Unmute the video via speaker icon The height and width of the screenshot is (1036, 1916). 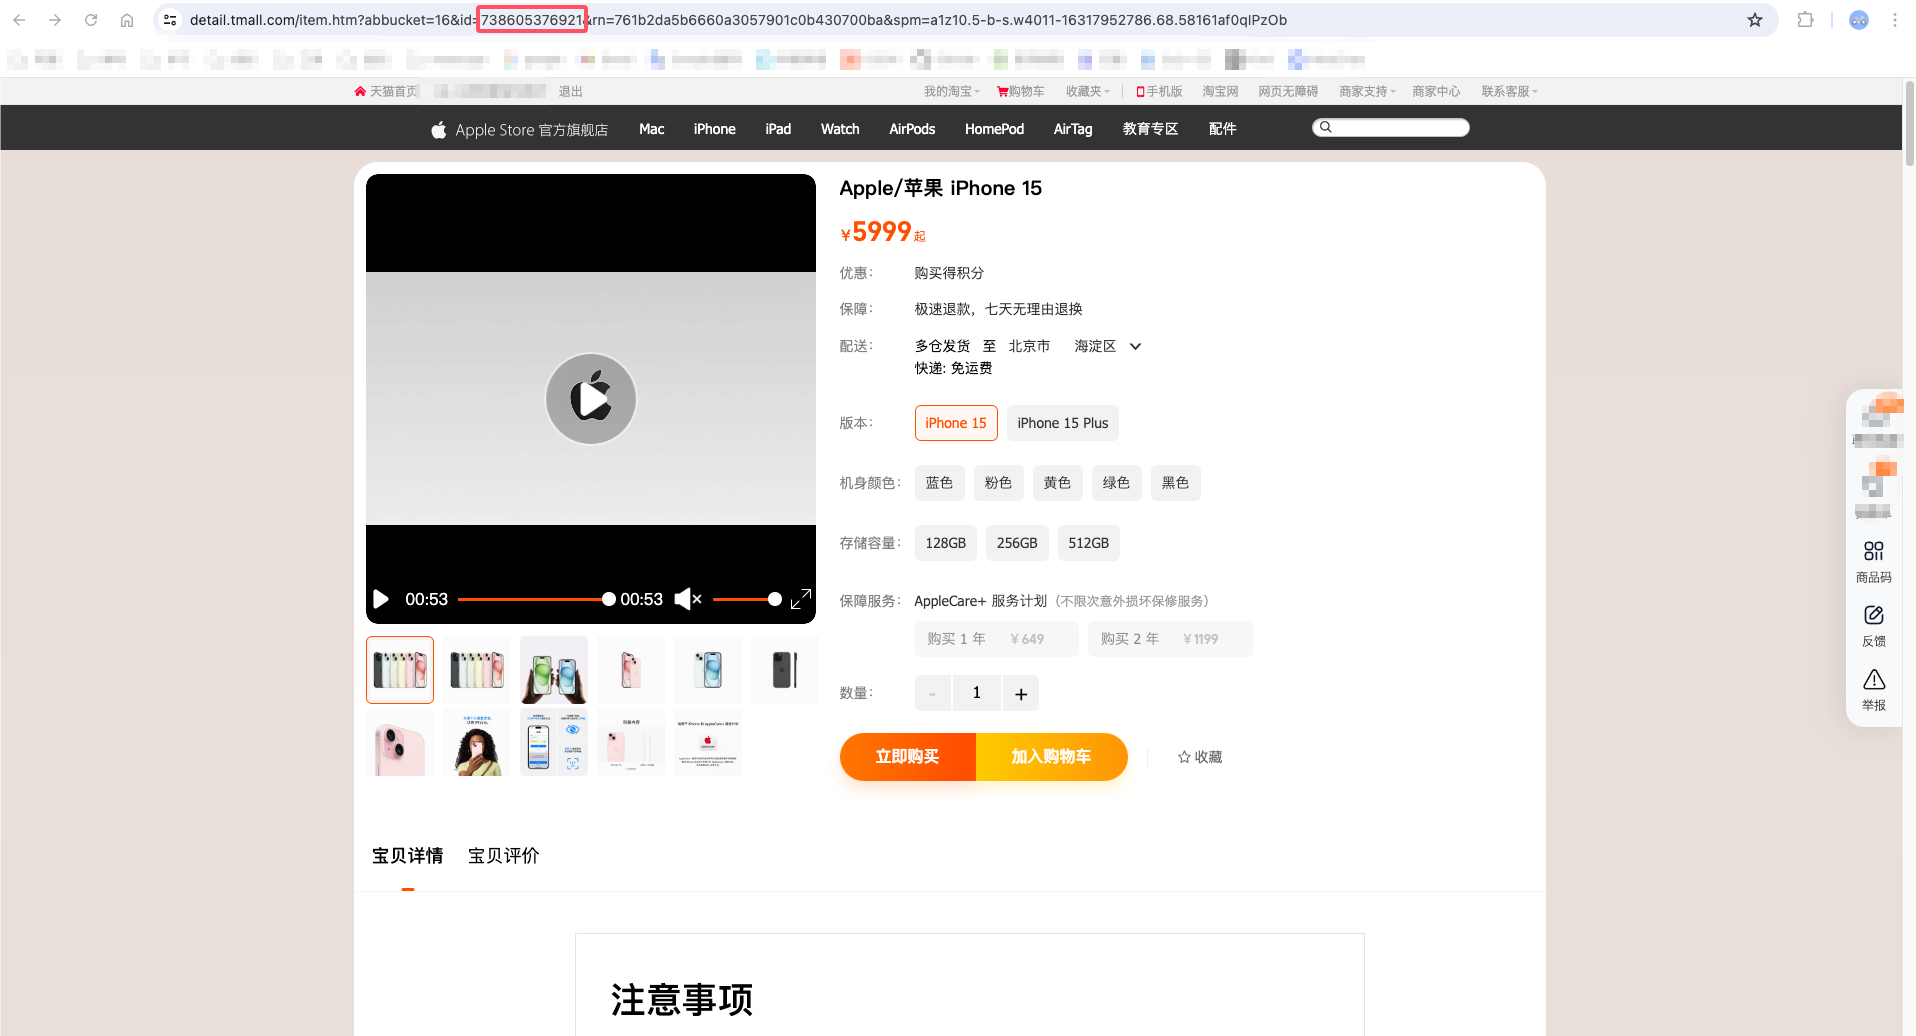point(688,599)
